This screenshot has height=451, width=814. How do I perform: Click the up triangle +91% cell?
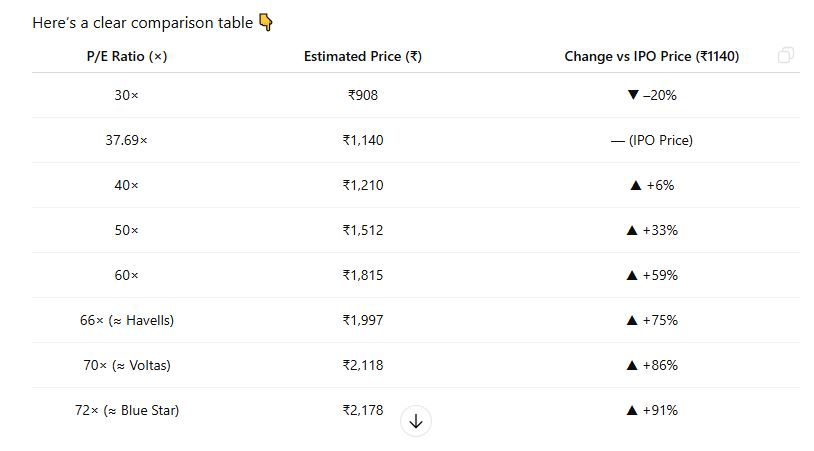[651, 410]
